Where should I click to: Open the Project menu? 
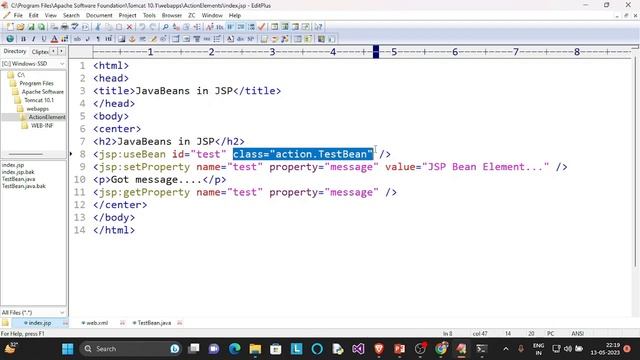(127, 16)
